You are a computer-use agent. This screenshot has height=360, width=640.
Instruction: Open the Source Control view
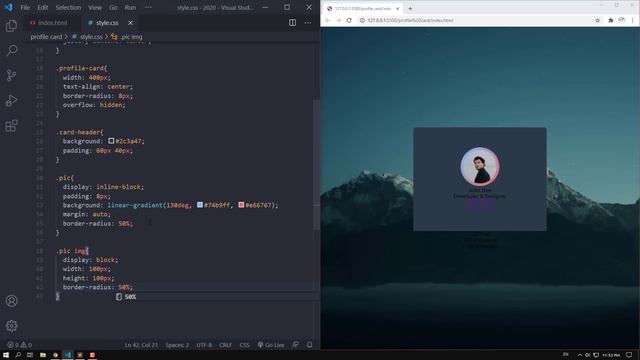11,75
